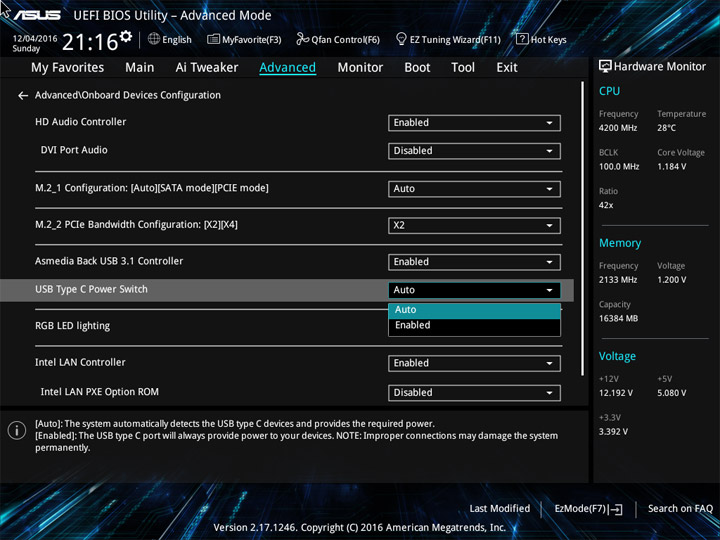Collapse USB Type C Power Switch dropdown

tap(474, 290)
